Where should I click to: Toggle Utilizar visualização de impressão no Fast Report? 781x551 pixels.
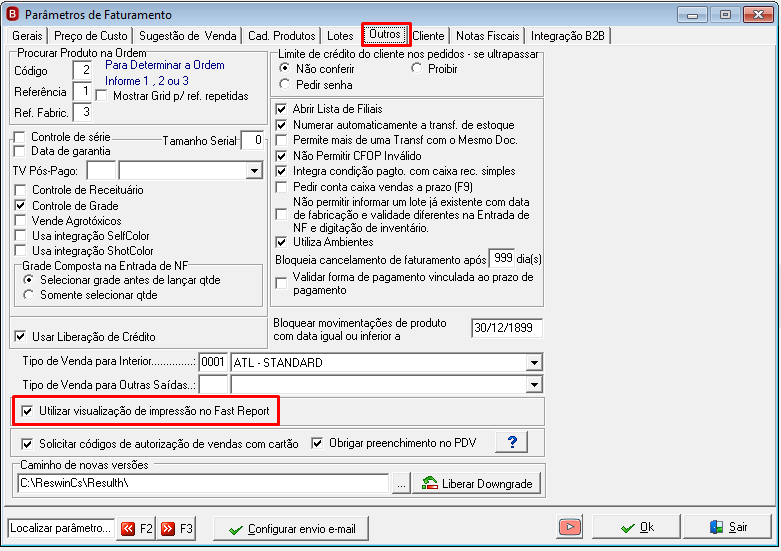[x=27, y=411]
